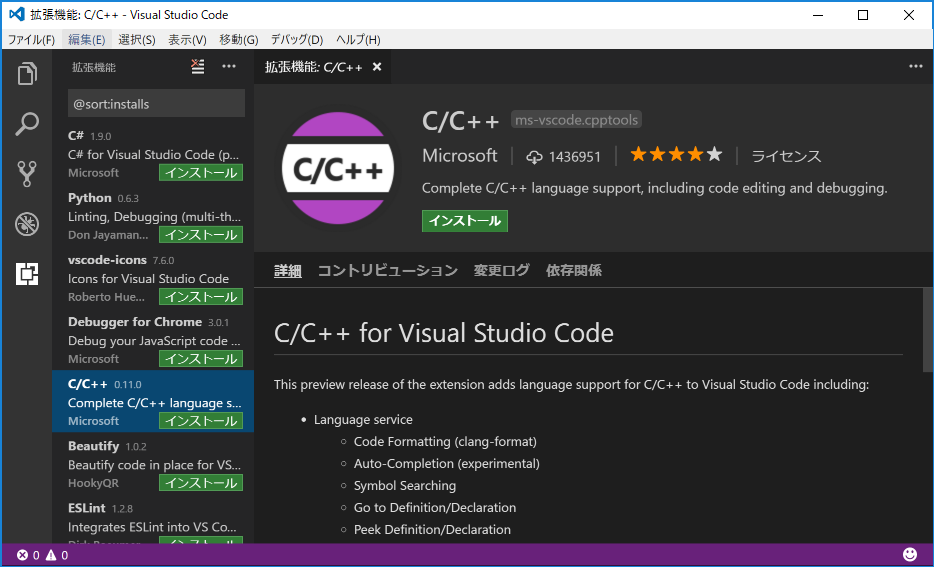
Task: Open editor more actions ellipsis
Action: coord(916,66)
